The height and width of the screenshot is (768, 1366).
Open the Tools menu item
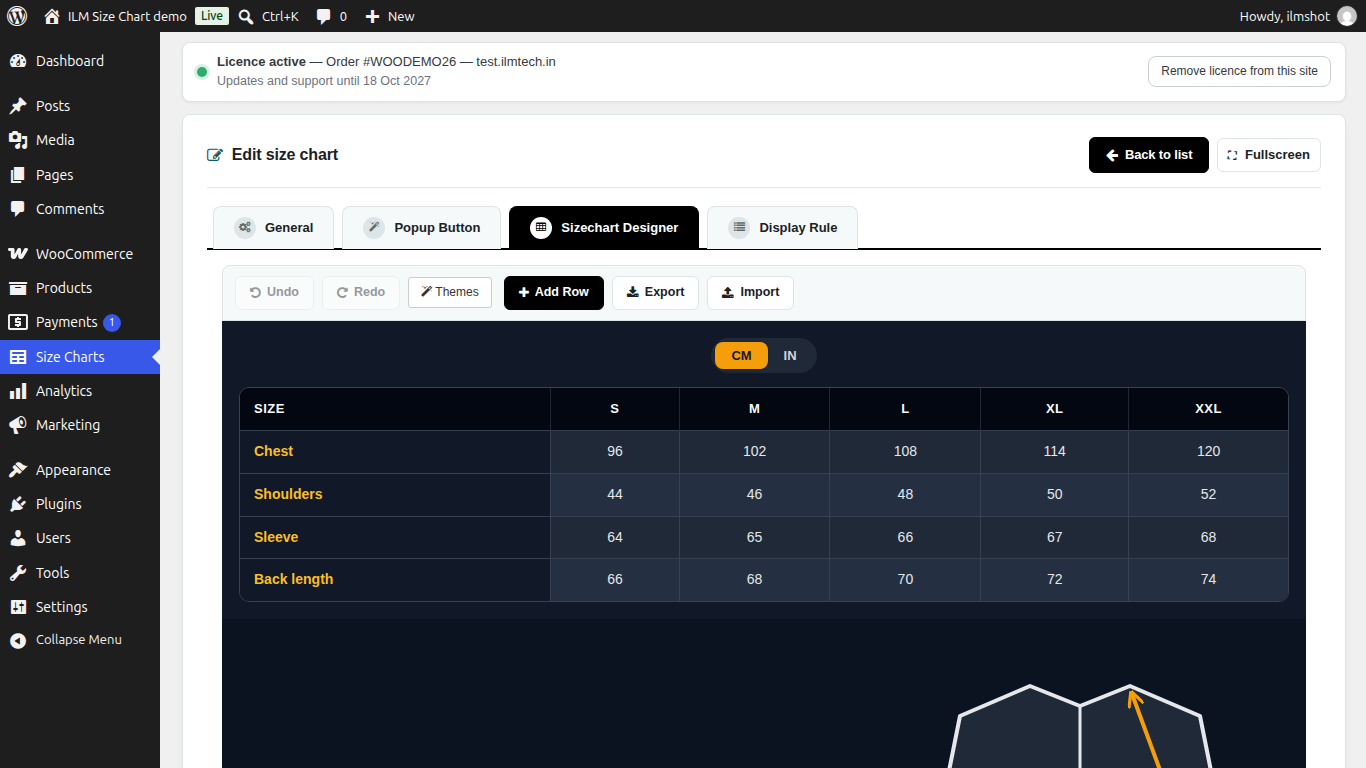click(80, 573)
